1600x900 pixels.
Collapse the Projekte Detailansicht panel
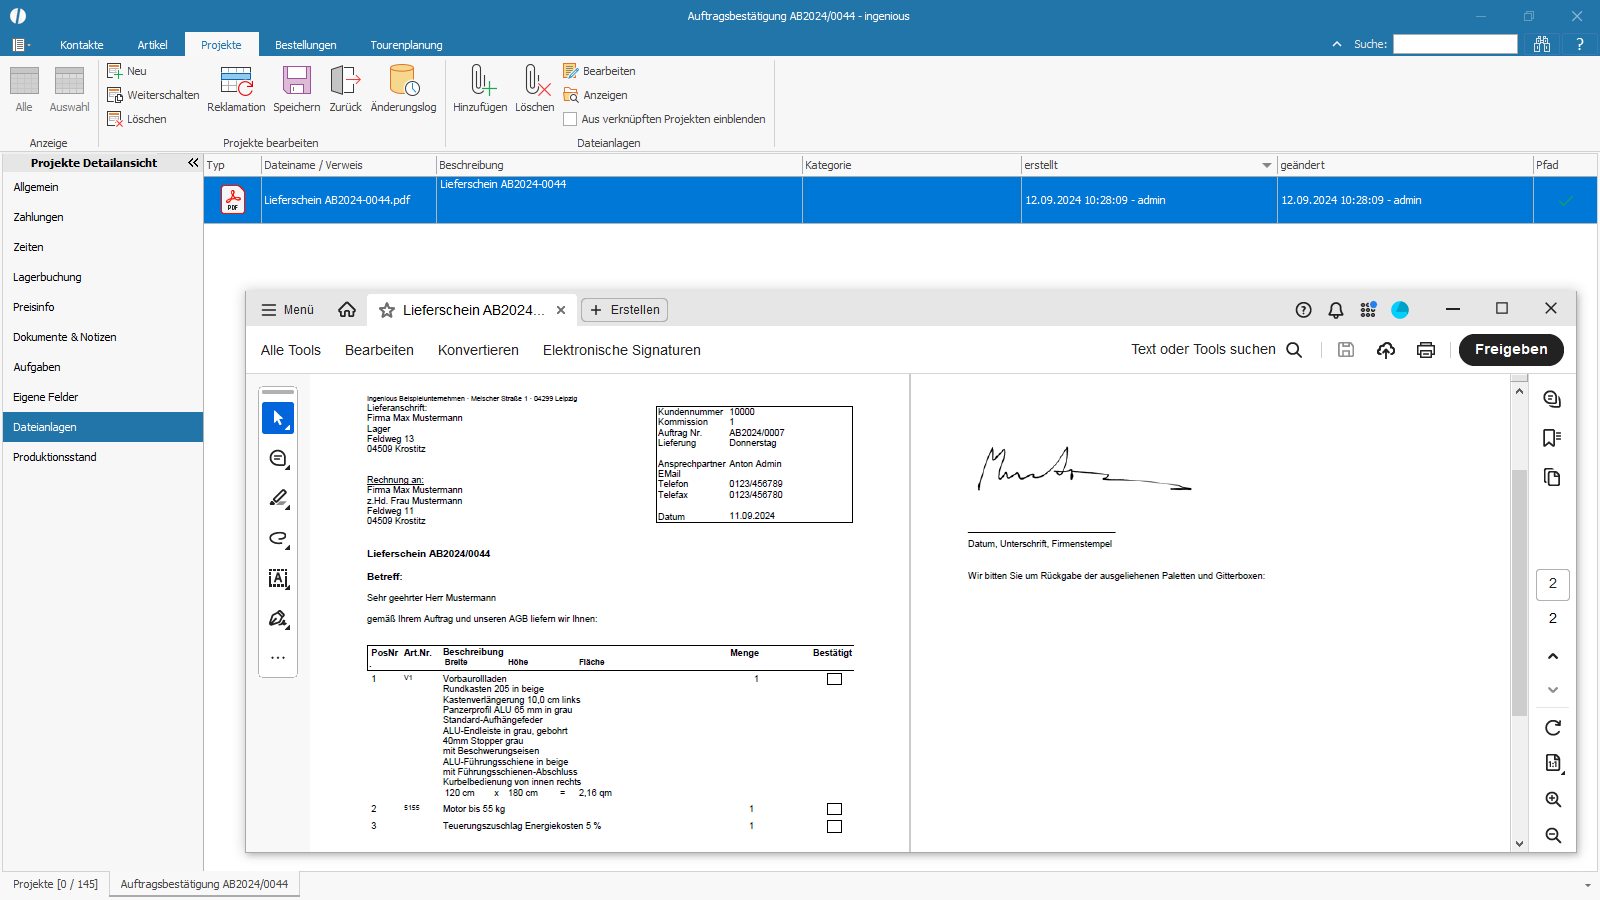193,162
